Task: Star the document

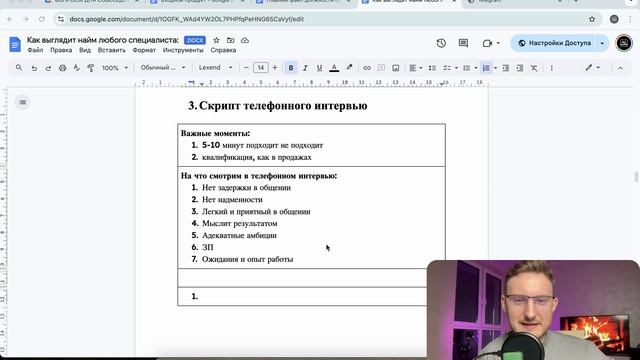Action: (216, 40)
